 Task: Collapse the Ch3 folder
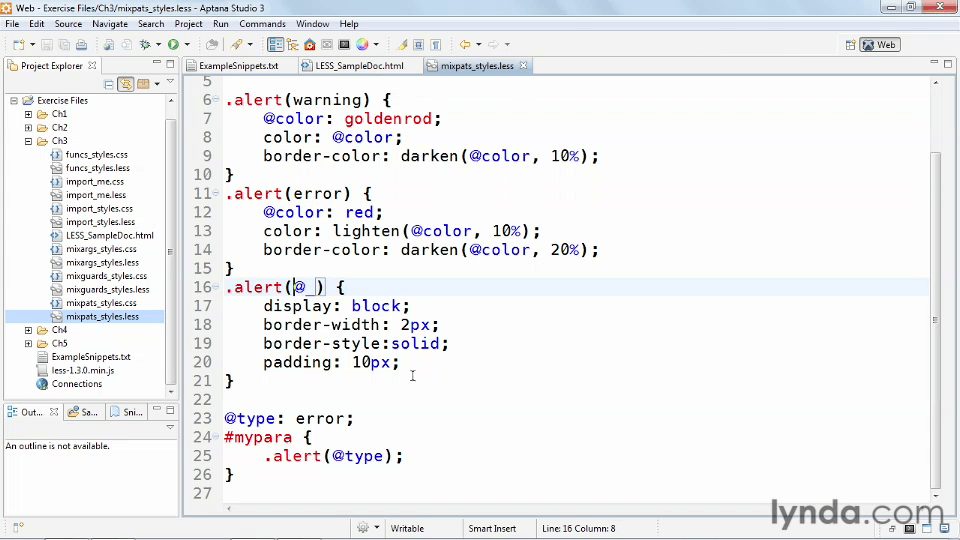[x=28, y=141]
